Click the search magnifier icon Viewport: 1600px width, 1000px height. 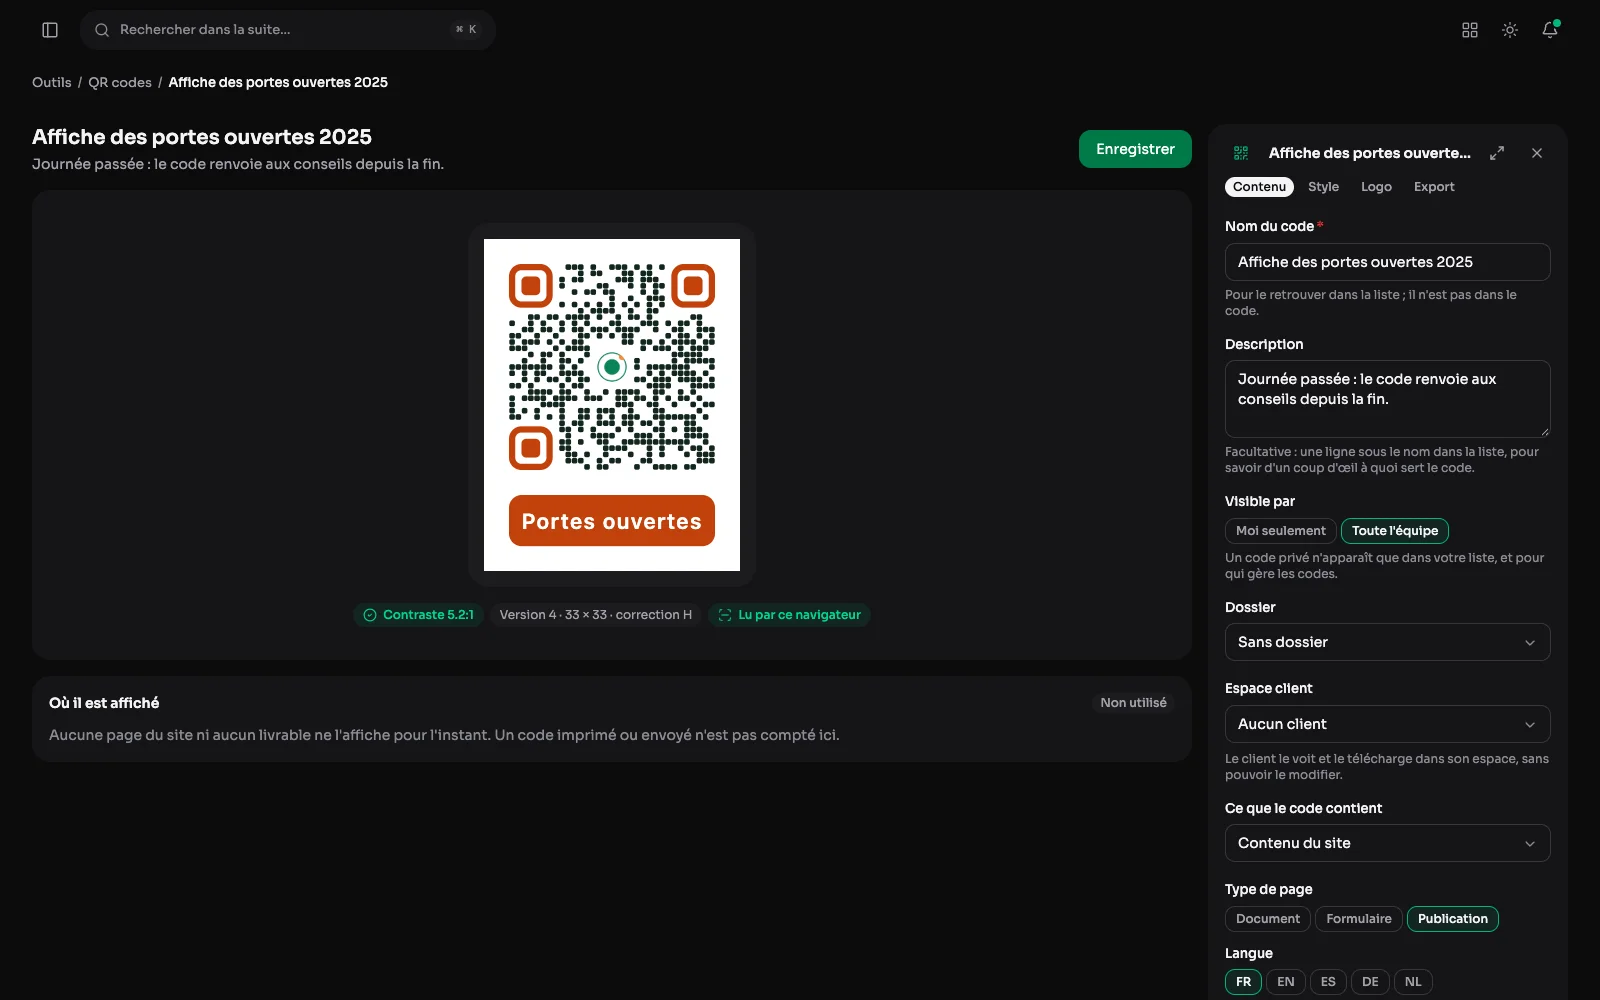tap(102, 30)
